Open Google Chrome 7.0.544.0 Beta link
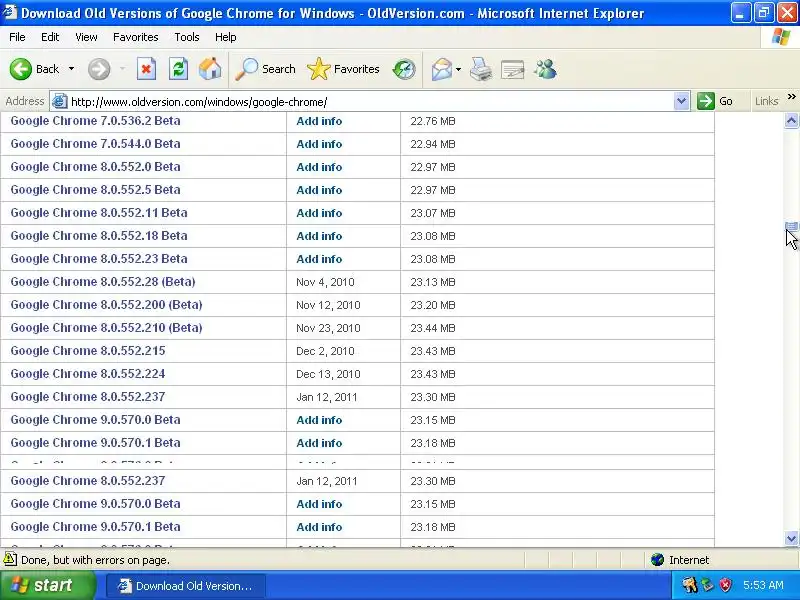800x600 pixels. [x=95, y=144]
